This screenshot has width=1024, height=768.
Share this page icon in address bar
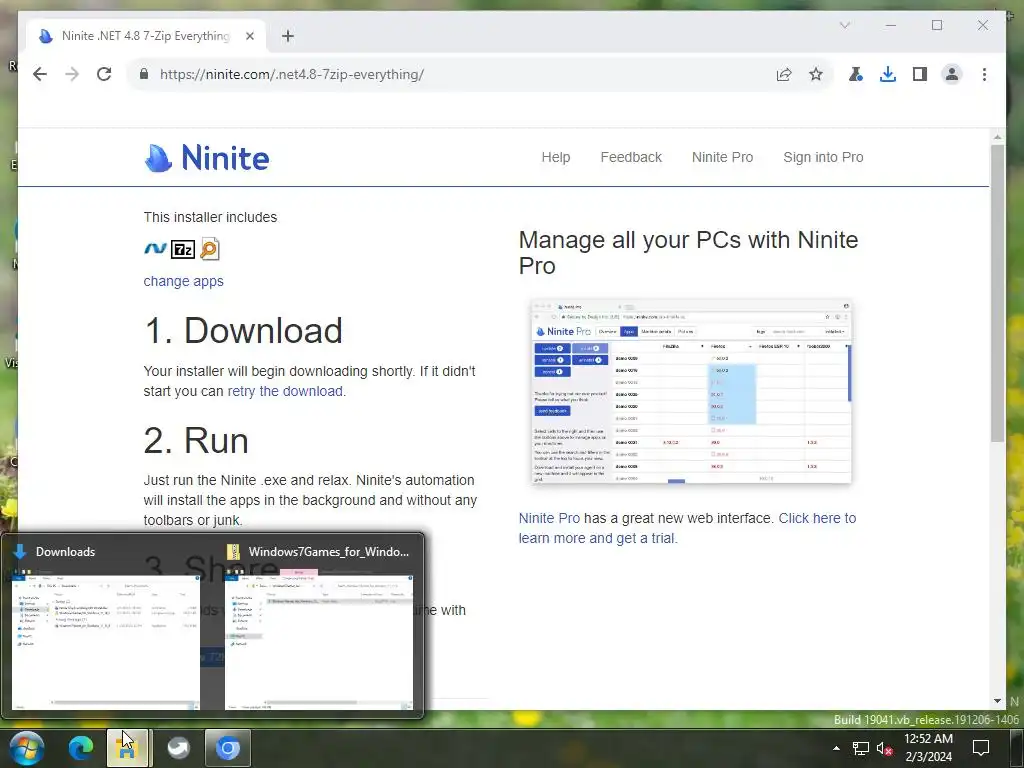(x=784, y=74)
